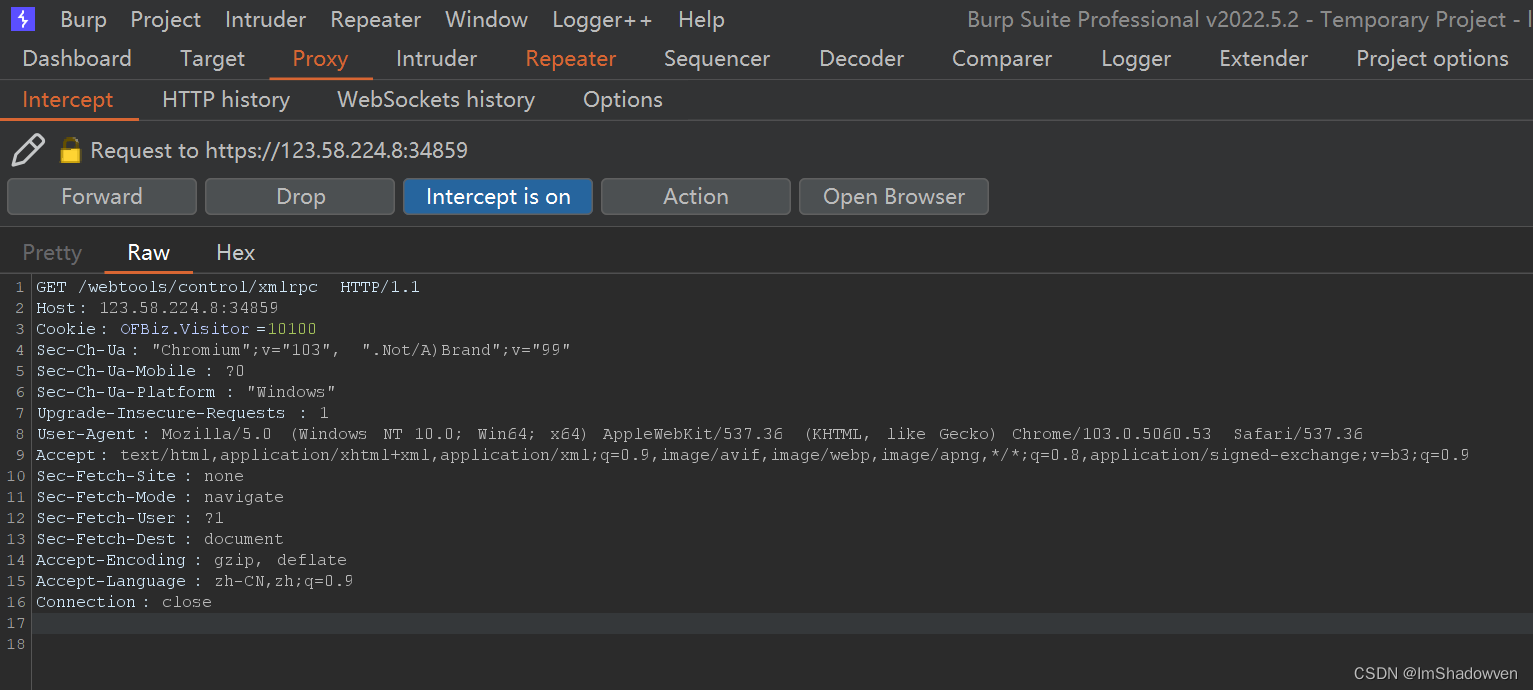Open the Comparer tab
The height and width of the screenshot is (690, 1533).
click(x=1002, y=59)
